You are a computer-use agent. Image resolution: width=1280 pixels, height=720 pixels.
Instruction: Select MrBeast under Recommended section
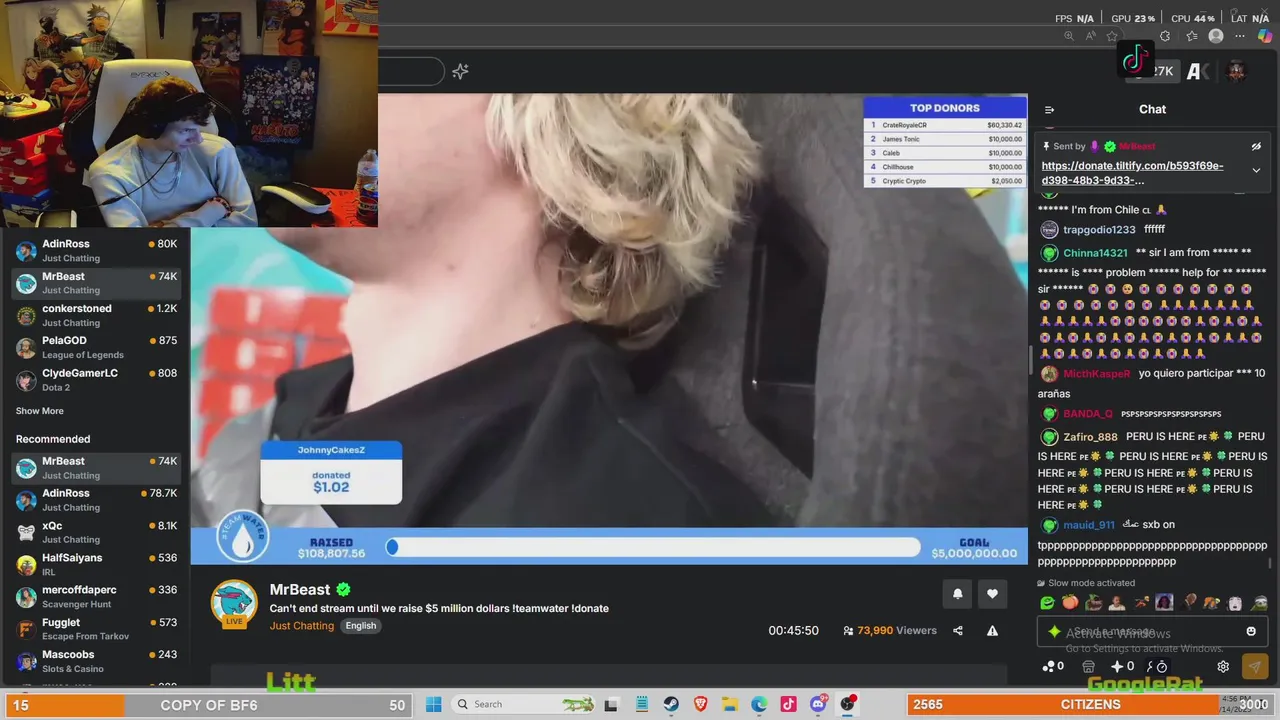pyautogui.click(x=95, y=468)
